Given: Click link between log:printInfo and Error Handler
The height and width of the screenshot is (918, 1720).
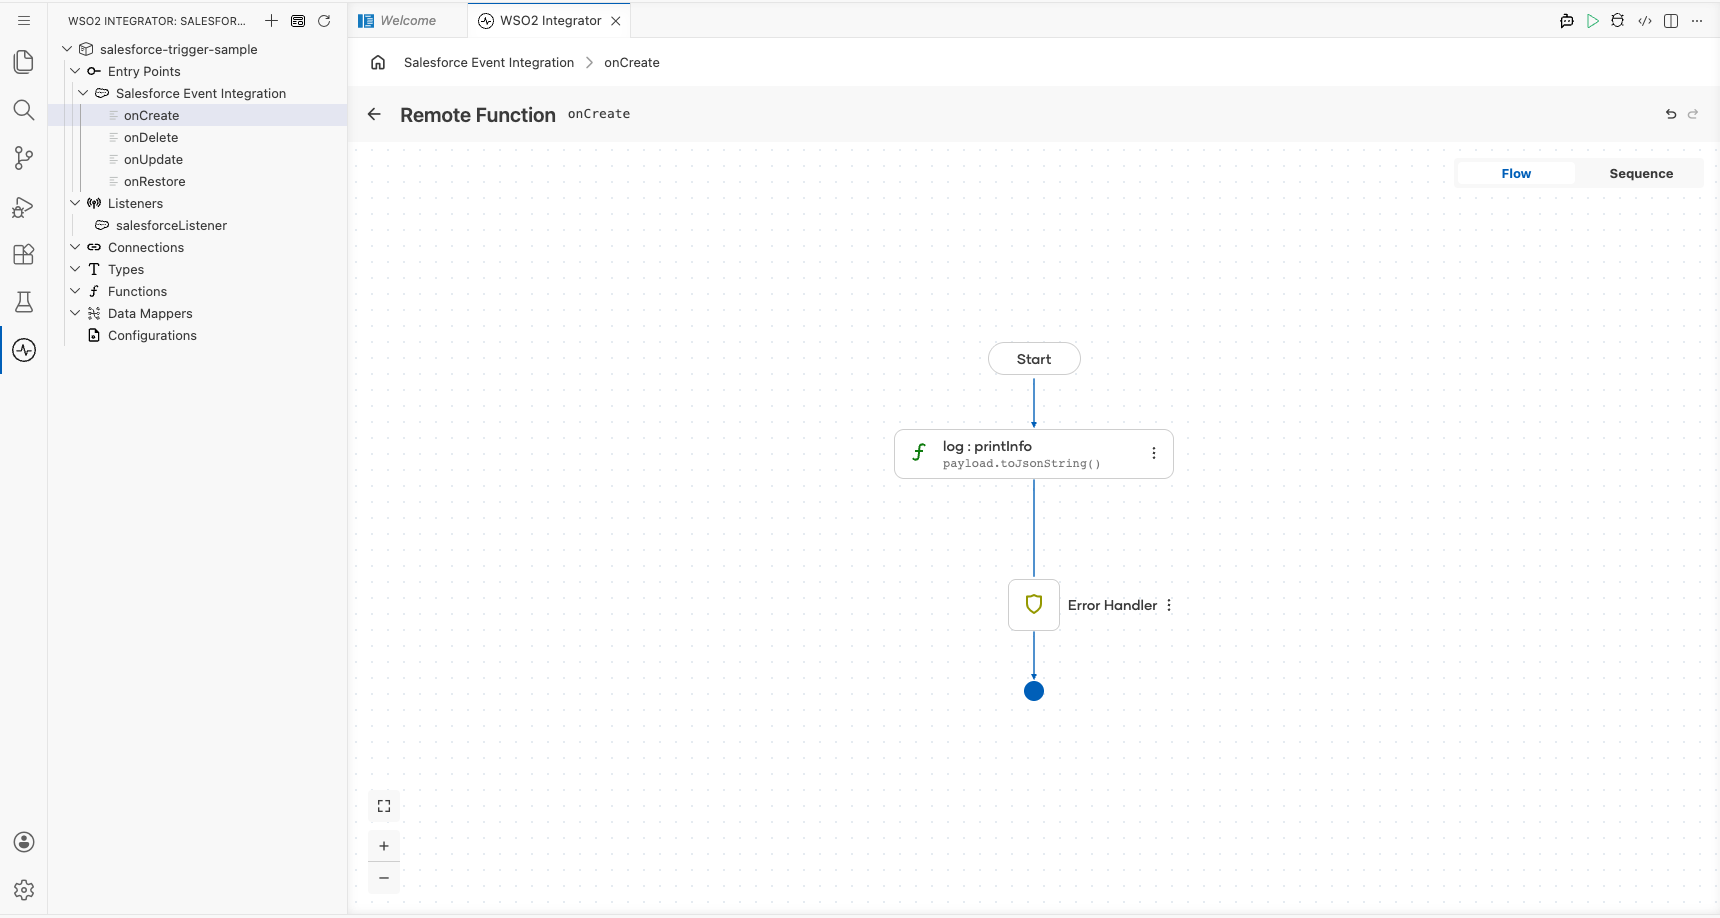Looking at the screenshot, I should pyautogui.click(x=1034, y=528).
